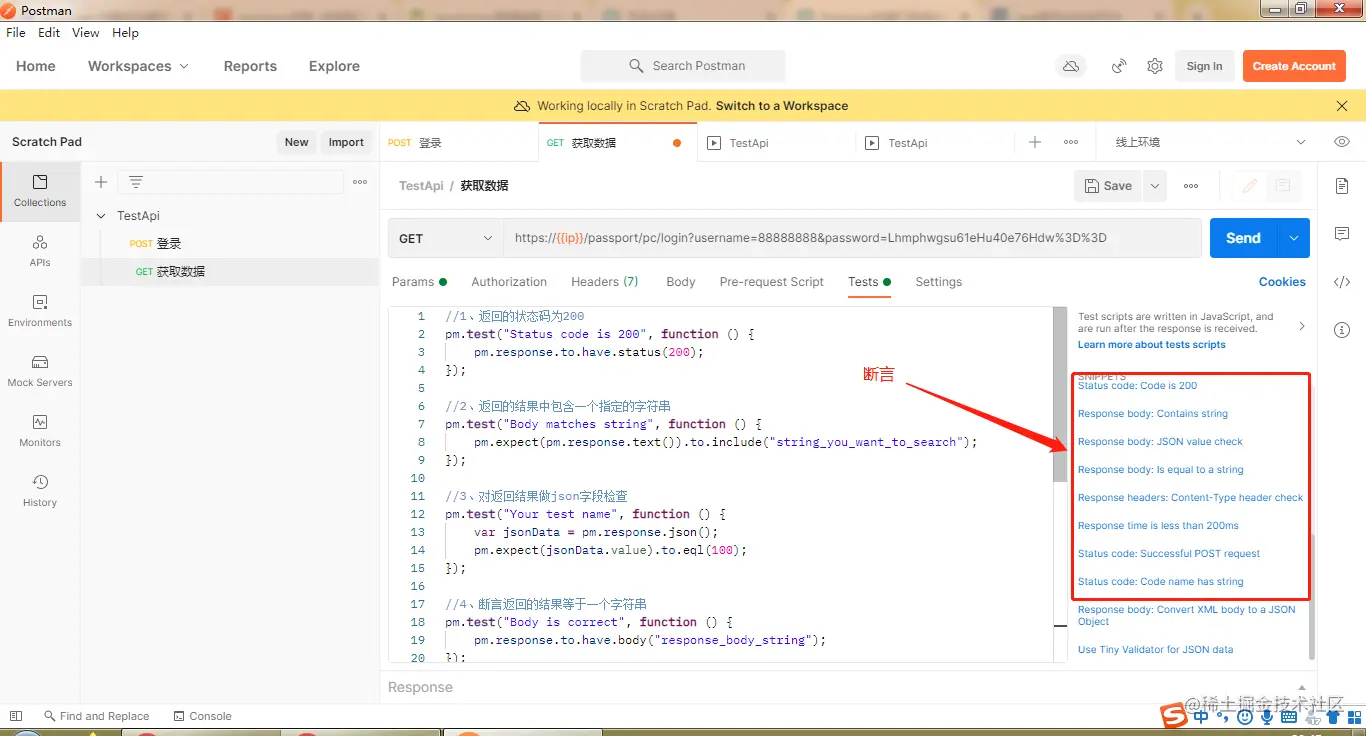Open the capture requests satellite icon
The image size is (1366, 736).
click(x=1120, y=66)
